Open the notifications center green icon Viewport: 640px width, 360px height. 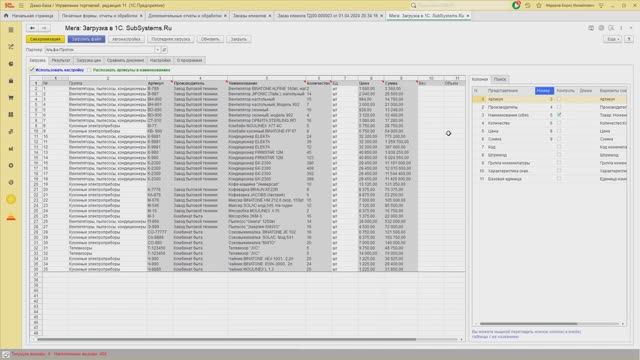[516, 5]
